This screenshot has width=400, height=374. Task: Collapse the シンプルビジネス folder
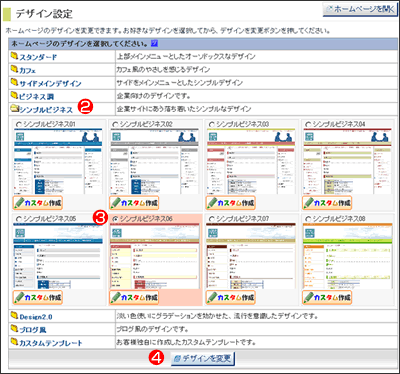point(46,110)
